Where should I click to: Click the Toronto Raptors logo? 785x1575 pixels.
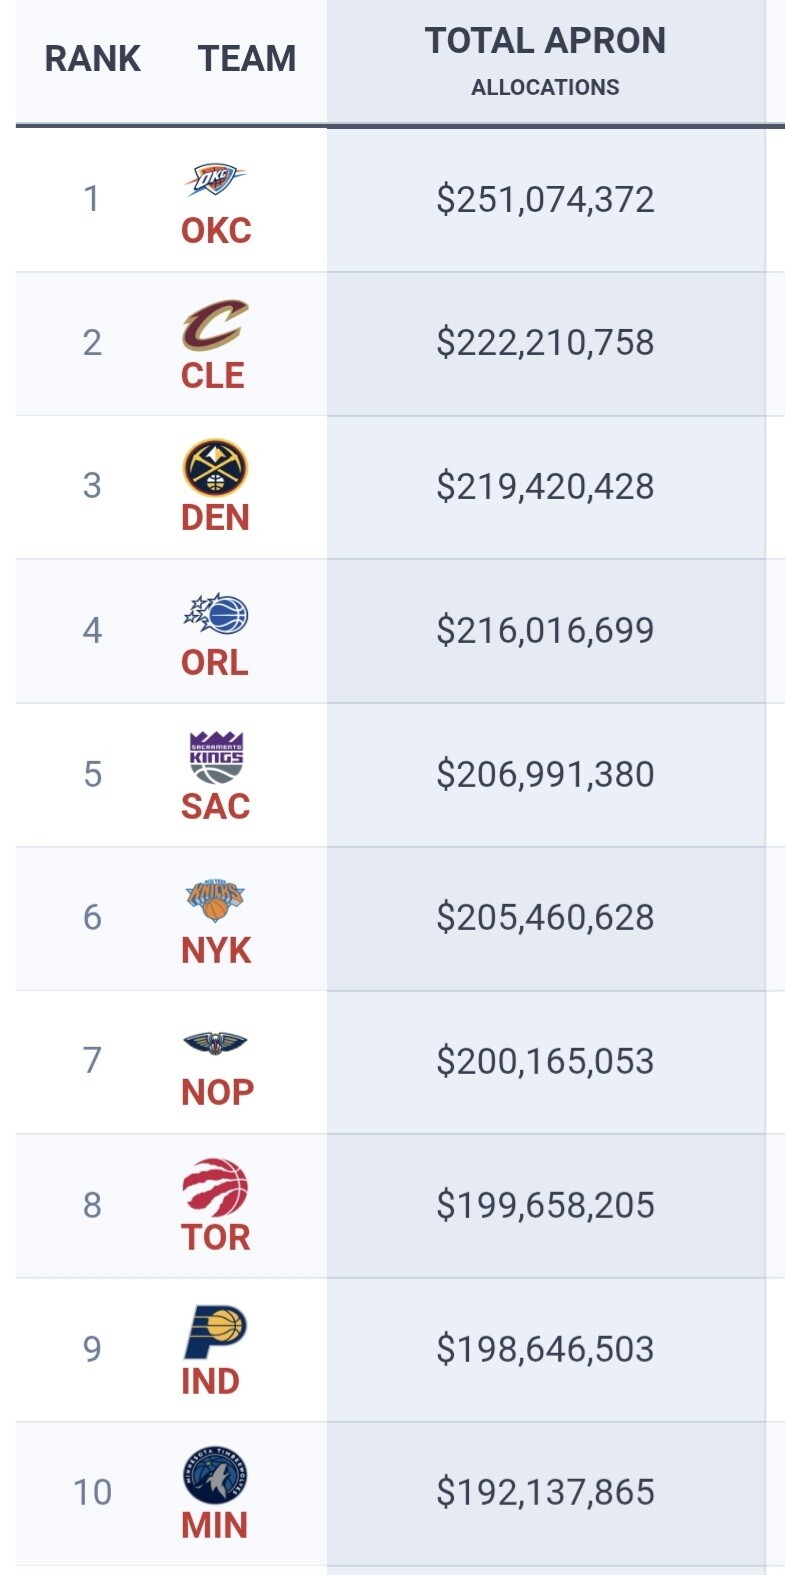point(215,1188)
